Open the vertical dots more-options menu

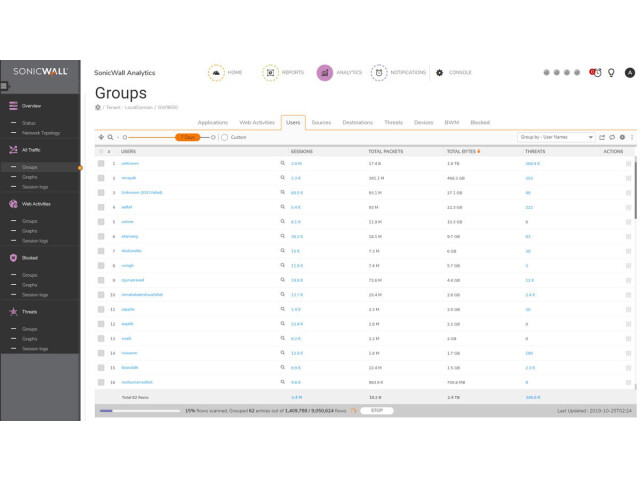coord(632,137)
